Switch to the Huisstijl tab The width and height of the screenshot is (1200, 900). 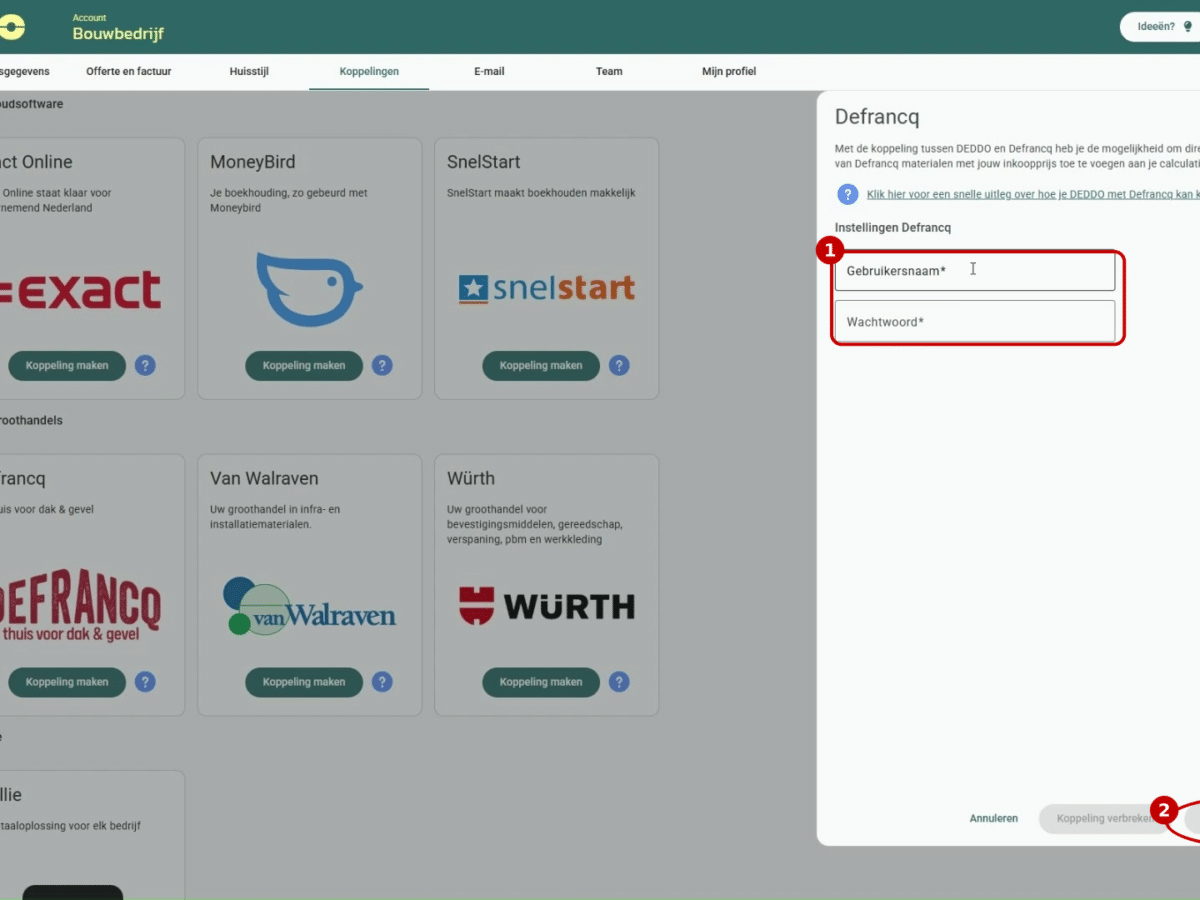pyautogui.click(x=249, y=71)
